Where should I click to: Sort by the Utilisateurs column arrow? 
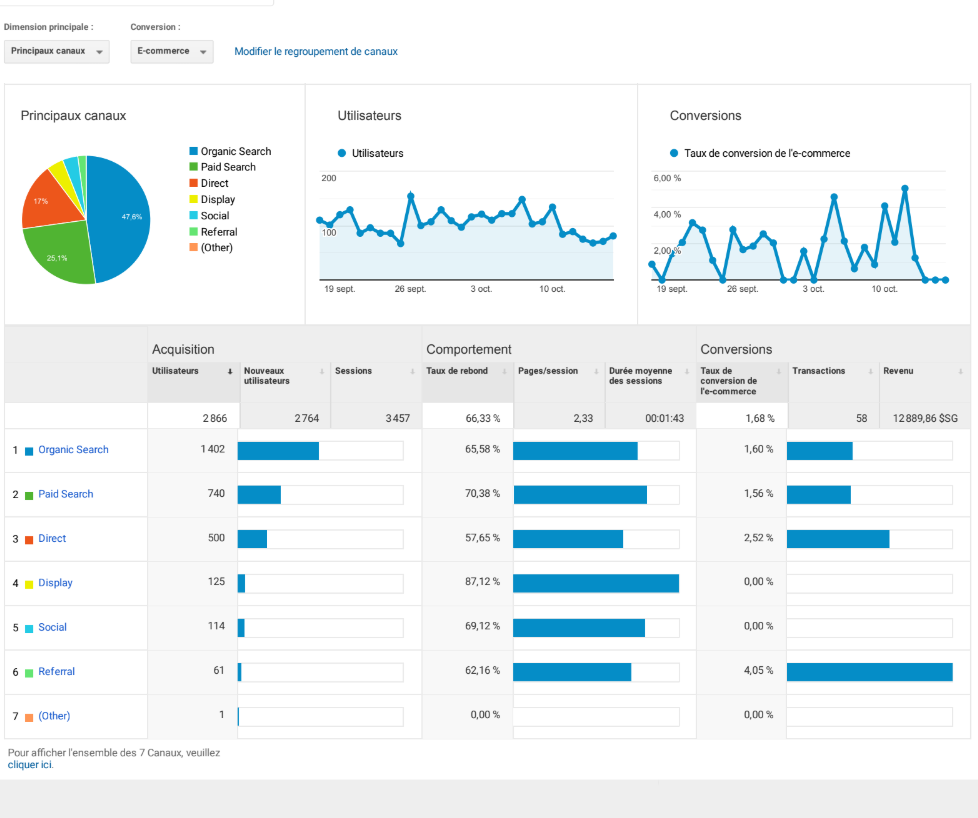230,371
